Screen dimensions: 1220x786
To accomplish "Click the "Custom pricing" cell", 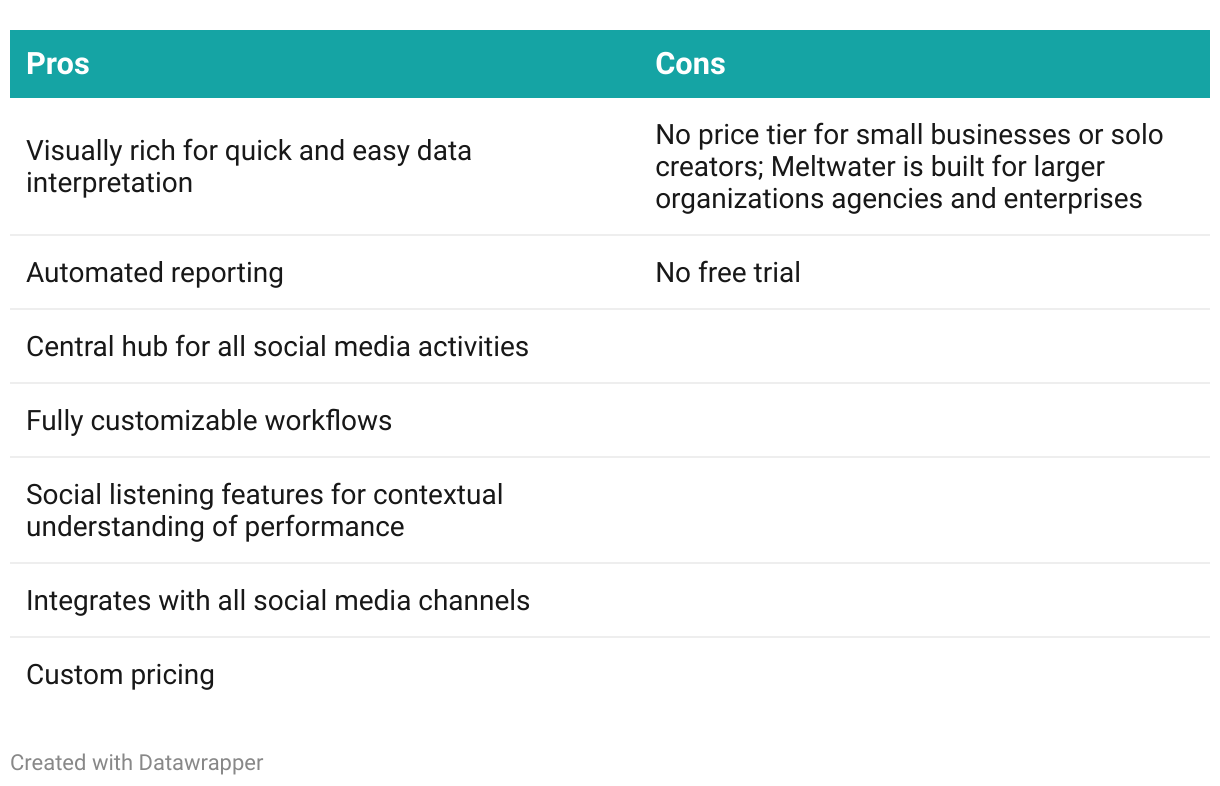I will click(120, 675).
